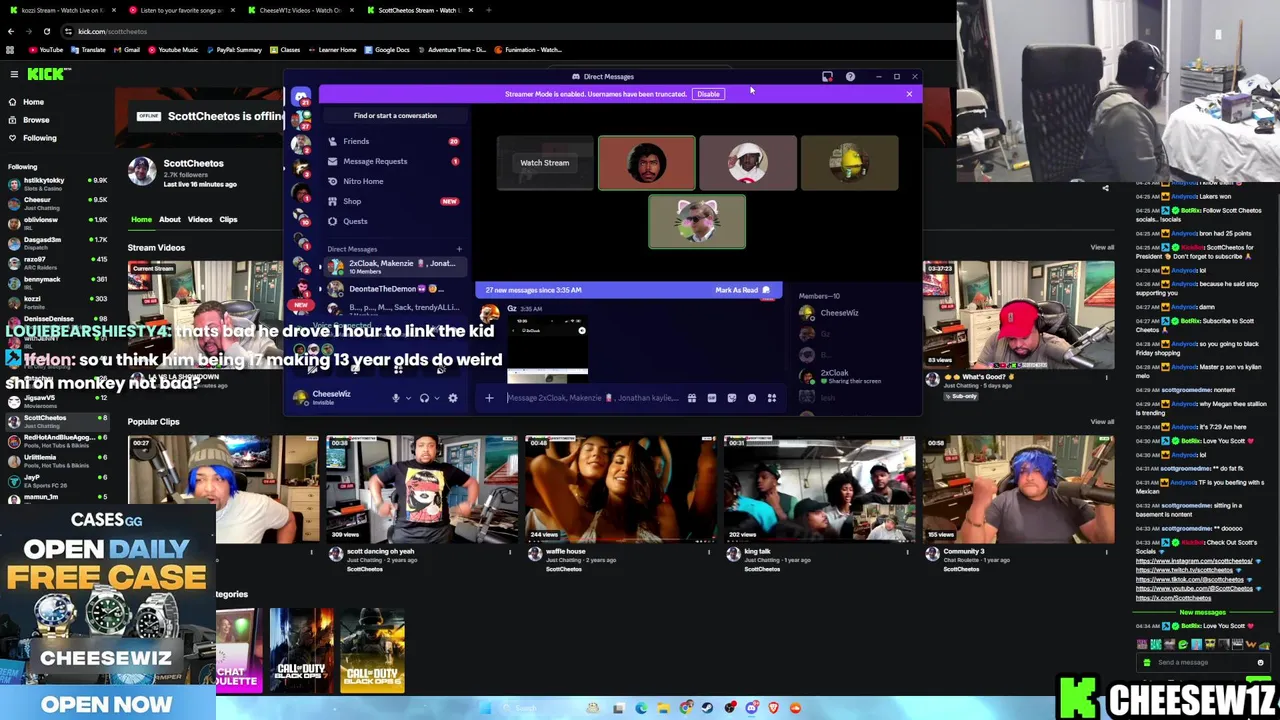Click attachment plus in message box

[x=489, y=398]
